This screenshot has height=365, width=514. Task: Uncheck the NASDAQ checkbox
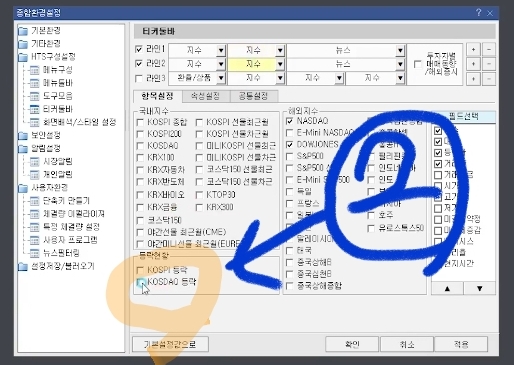290,121
